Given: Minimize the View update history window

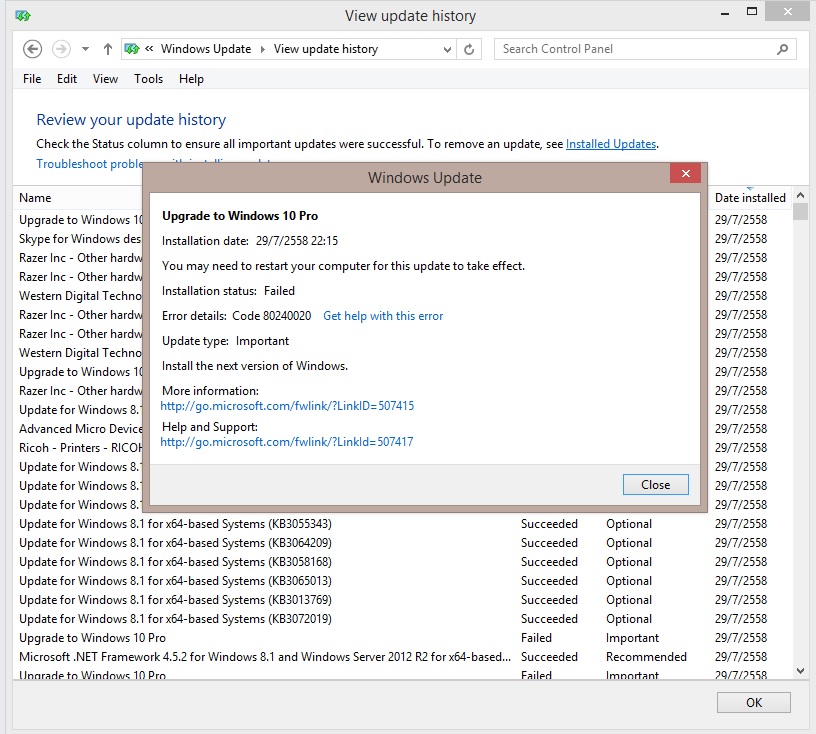Looking at the screenshot, I should (724, 14).
